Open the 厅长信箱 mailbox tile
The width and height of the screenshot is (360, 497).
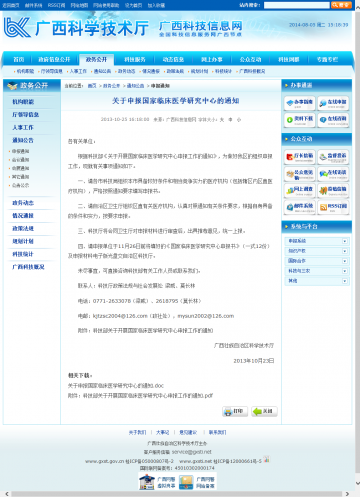click(x=300, y=157)
